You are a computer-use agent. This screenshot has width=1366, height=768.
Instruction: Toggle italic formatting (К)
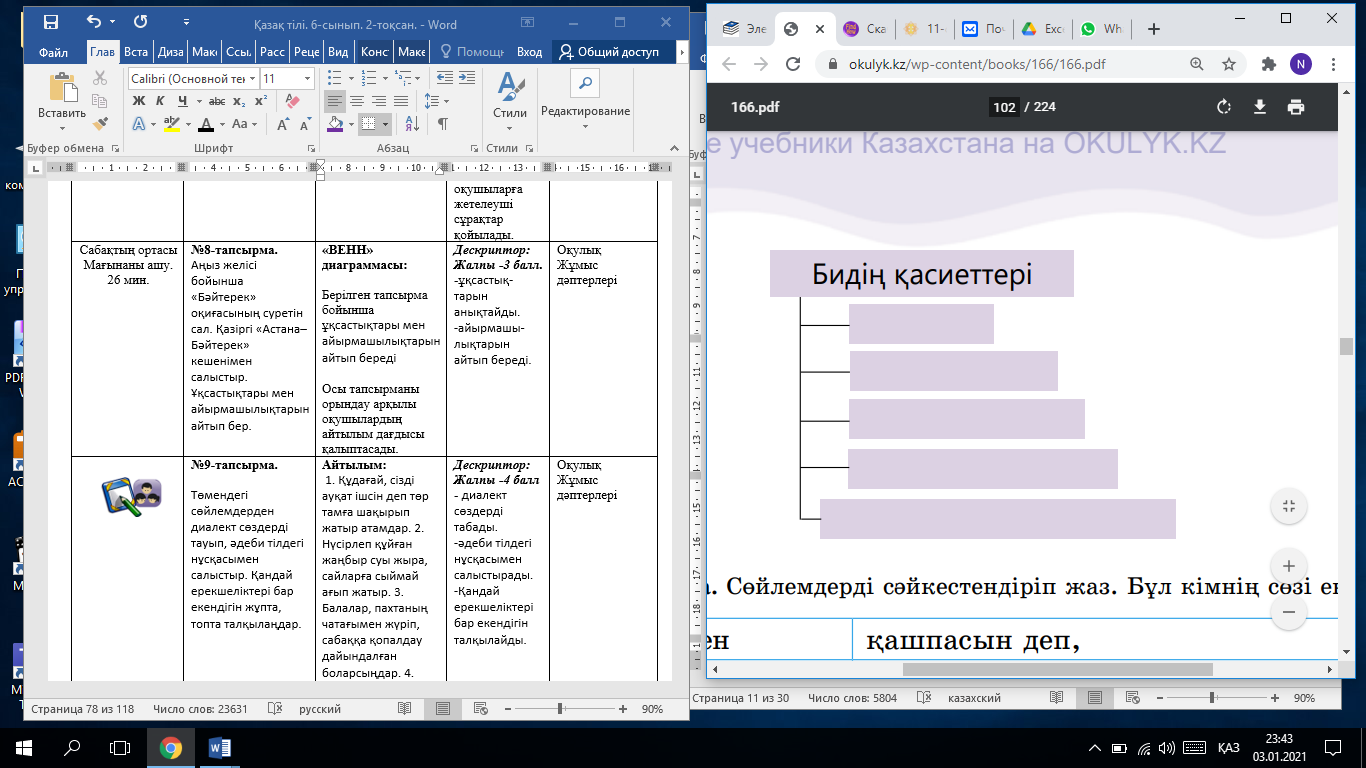click(160, 101)
